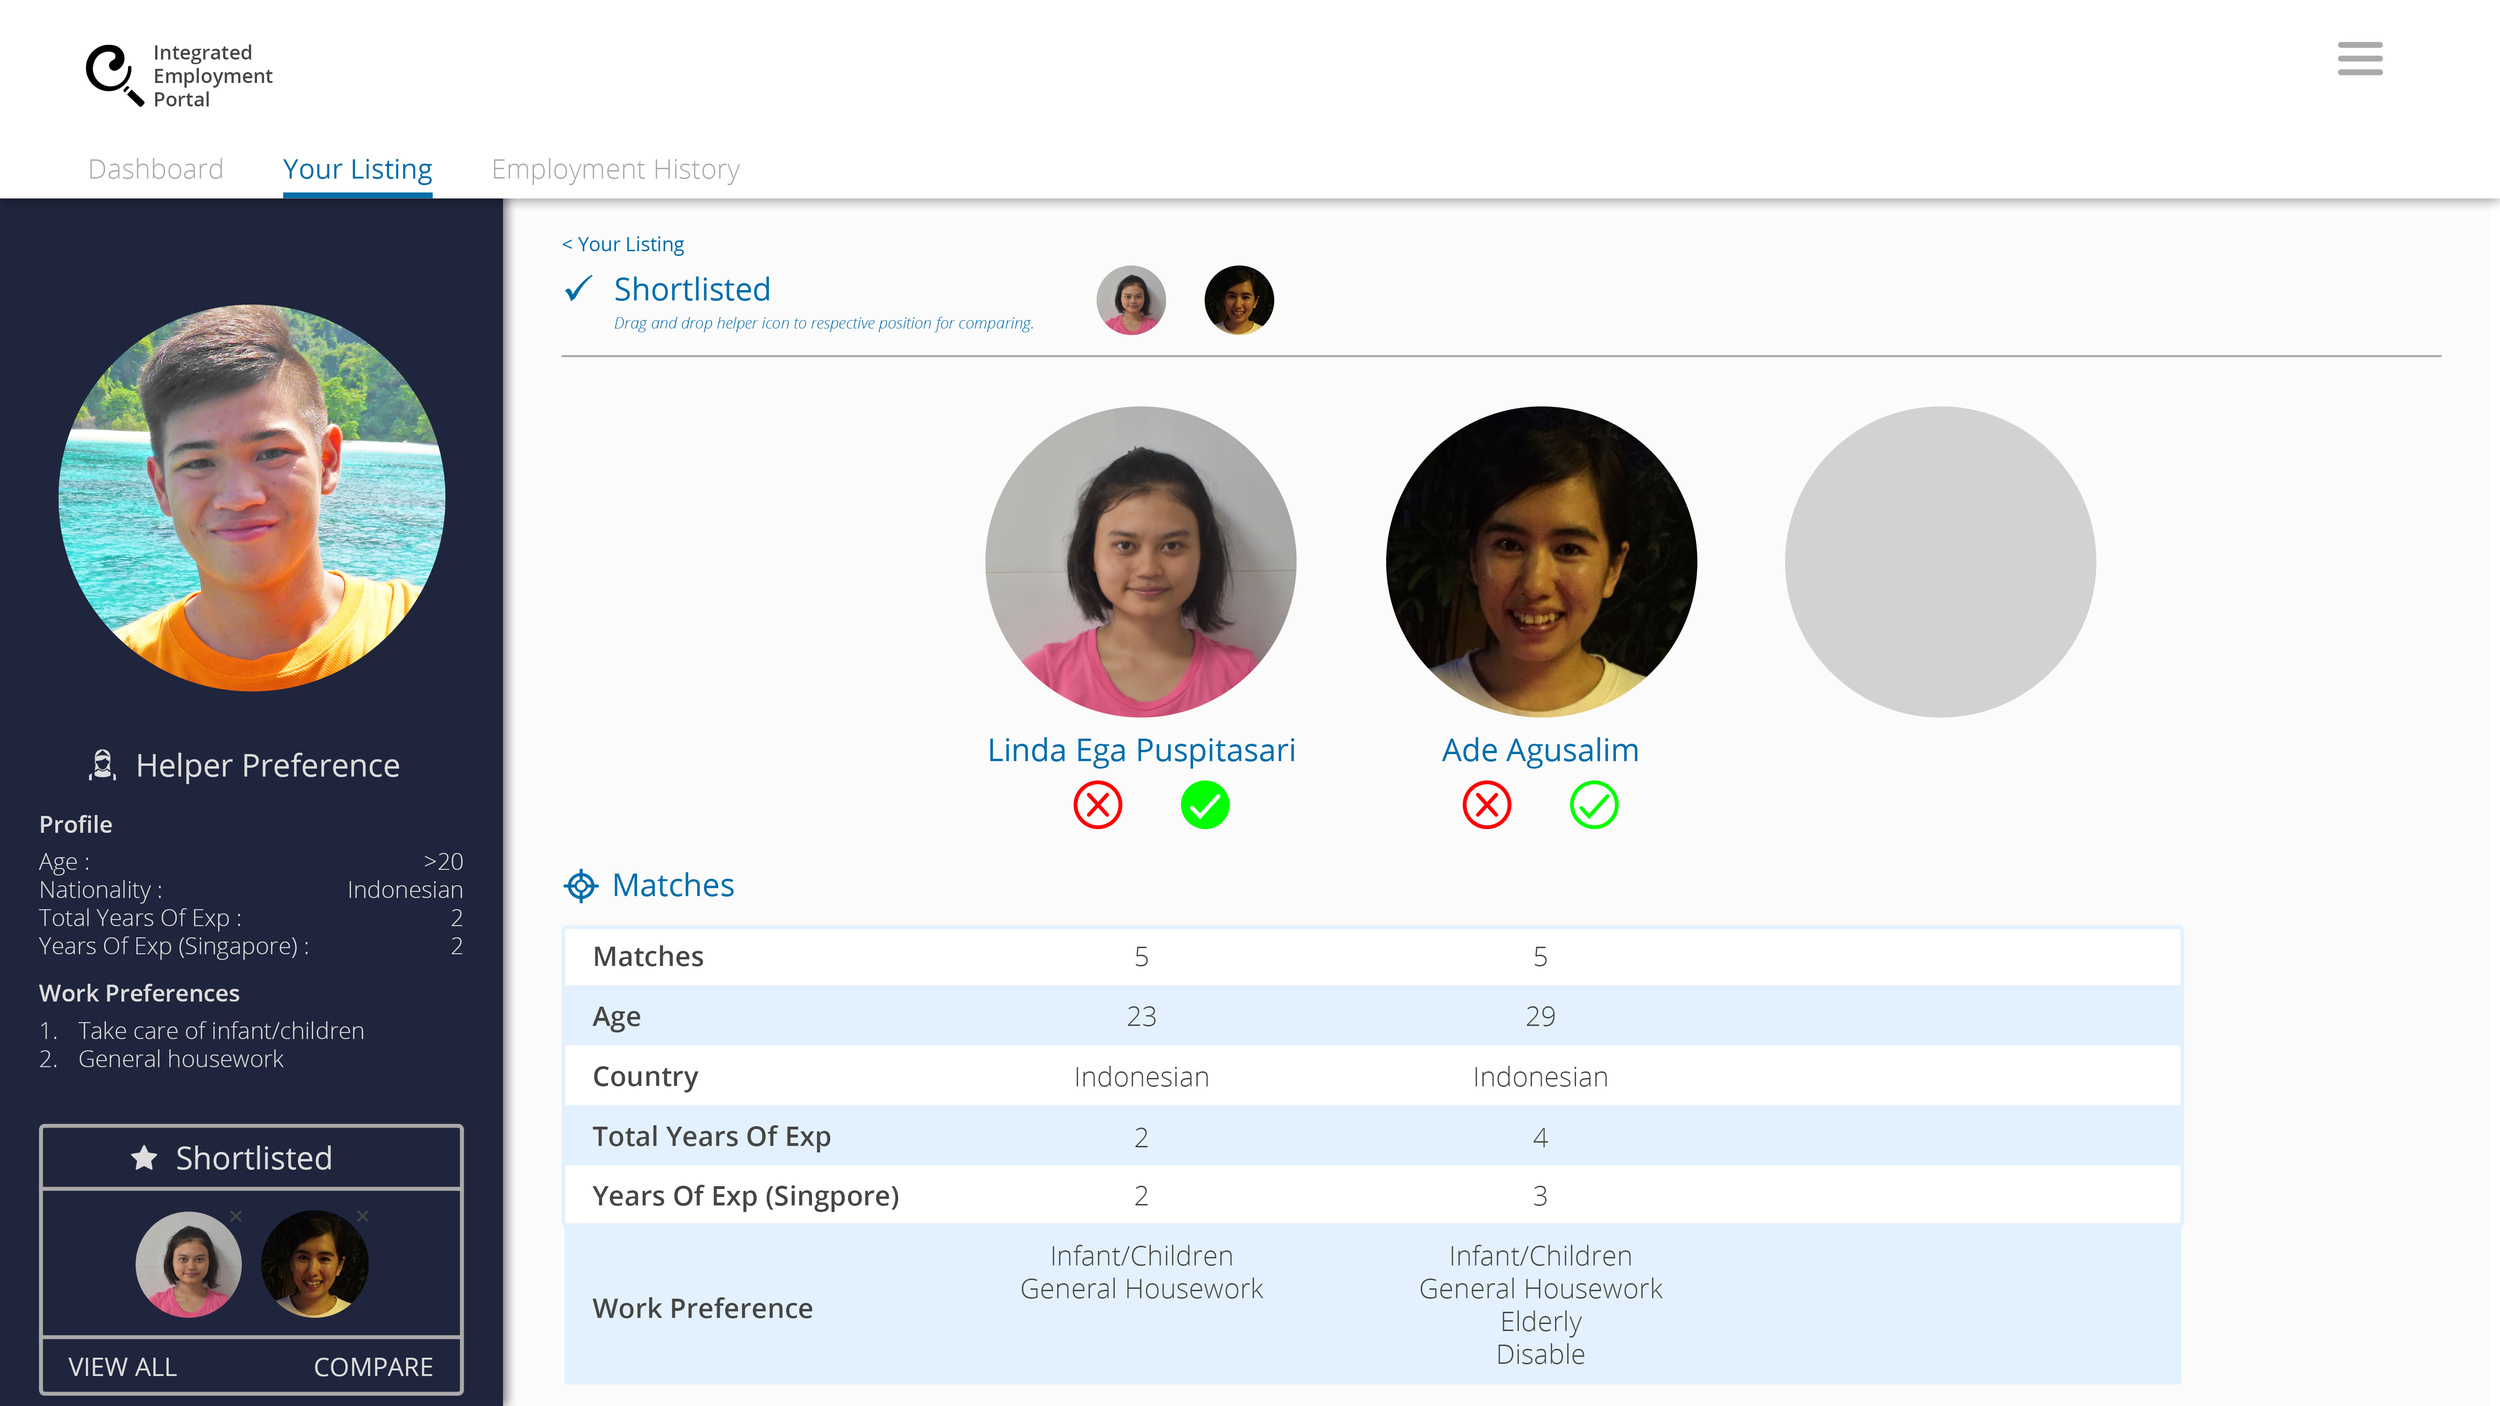Screen dimensions: 2500x1406
Task: Go back via '< Your Listing' link
Action: point(623,244)
